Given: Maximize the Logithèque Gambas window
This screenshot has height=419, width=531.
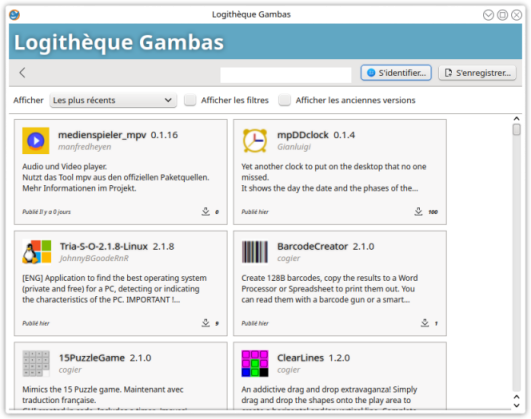Looking at the screenshot, I should [502, 15].
